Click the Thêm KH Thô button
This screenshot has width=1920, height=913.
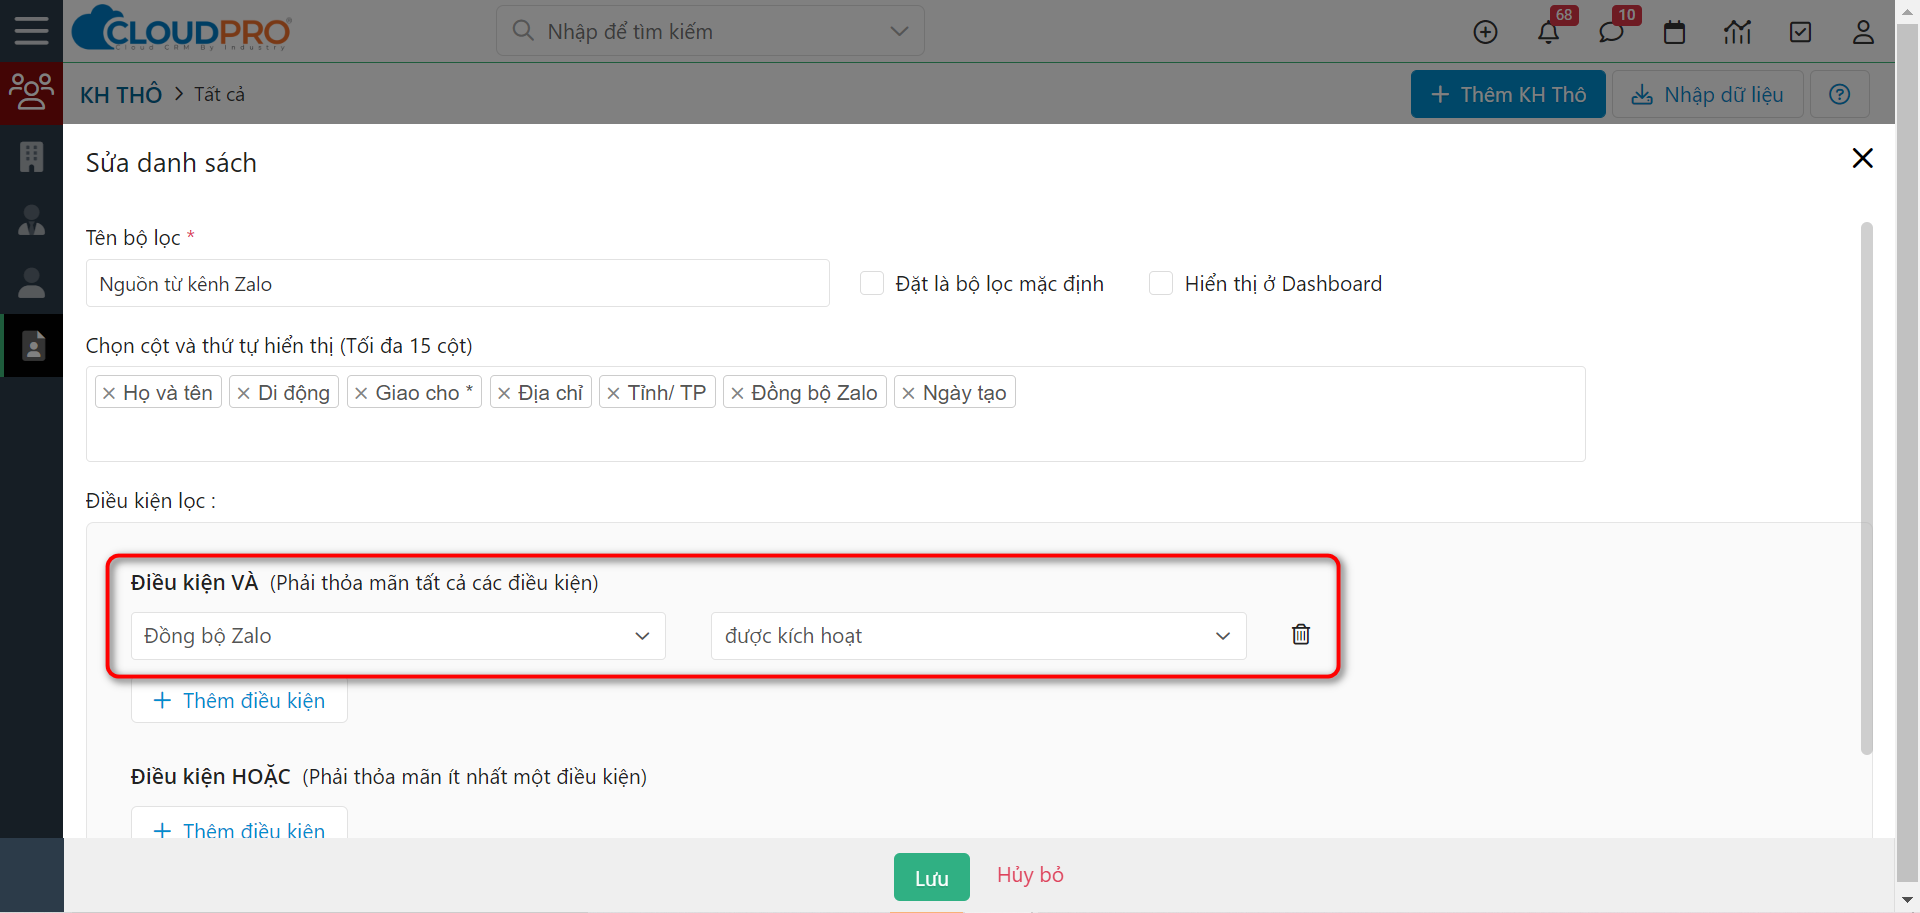(x=1508, y=94)
